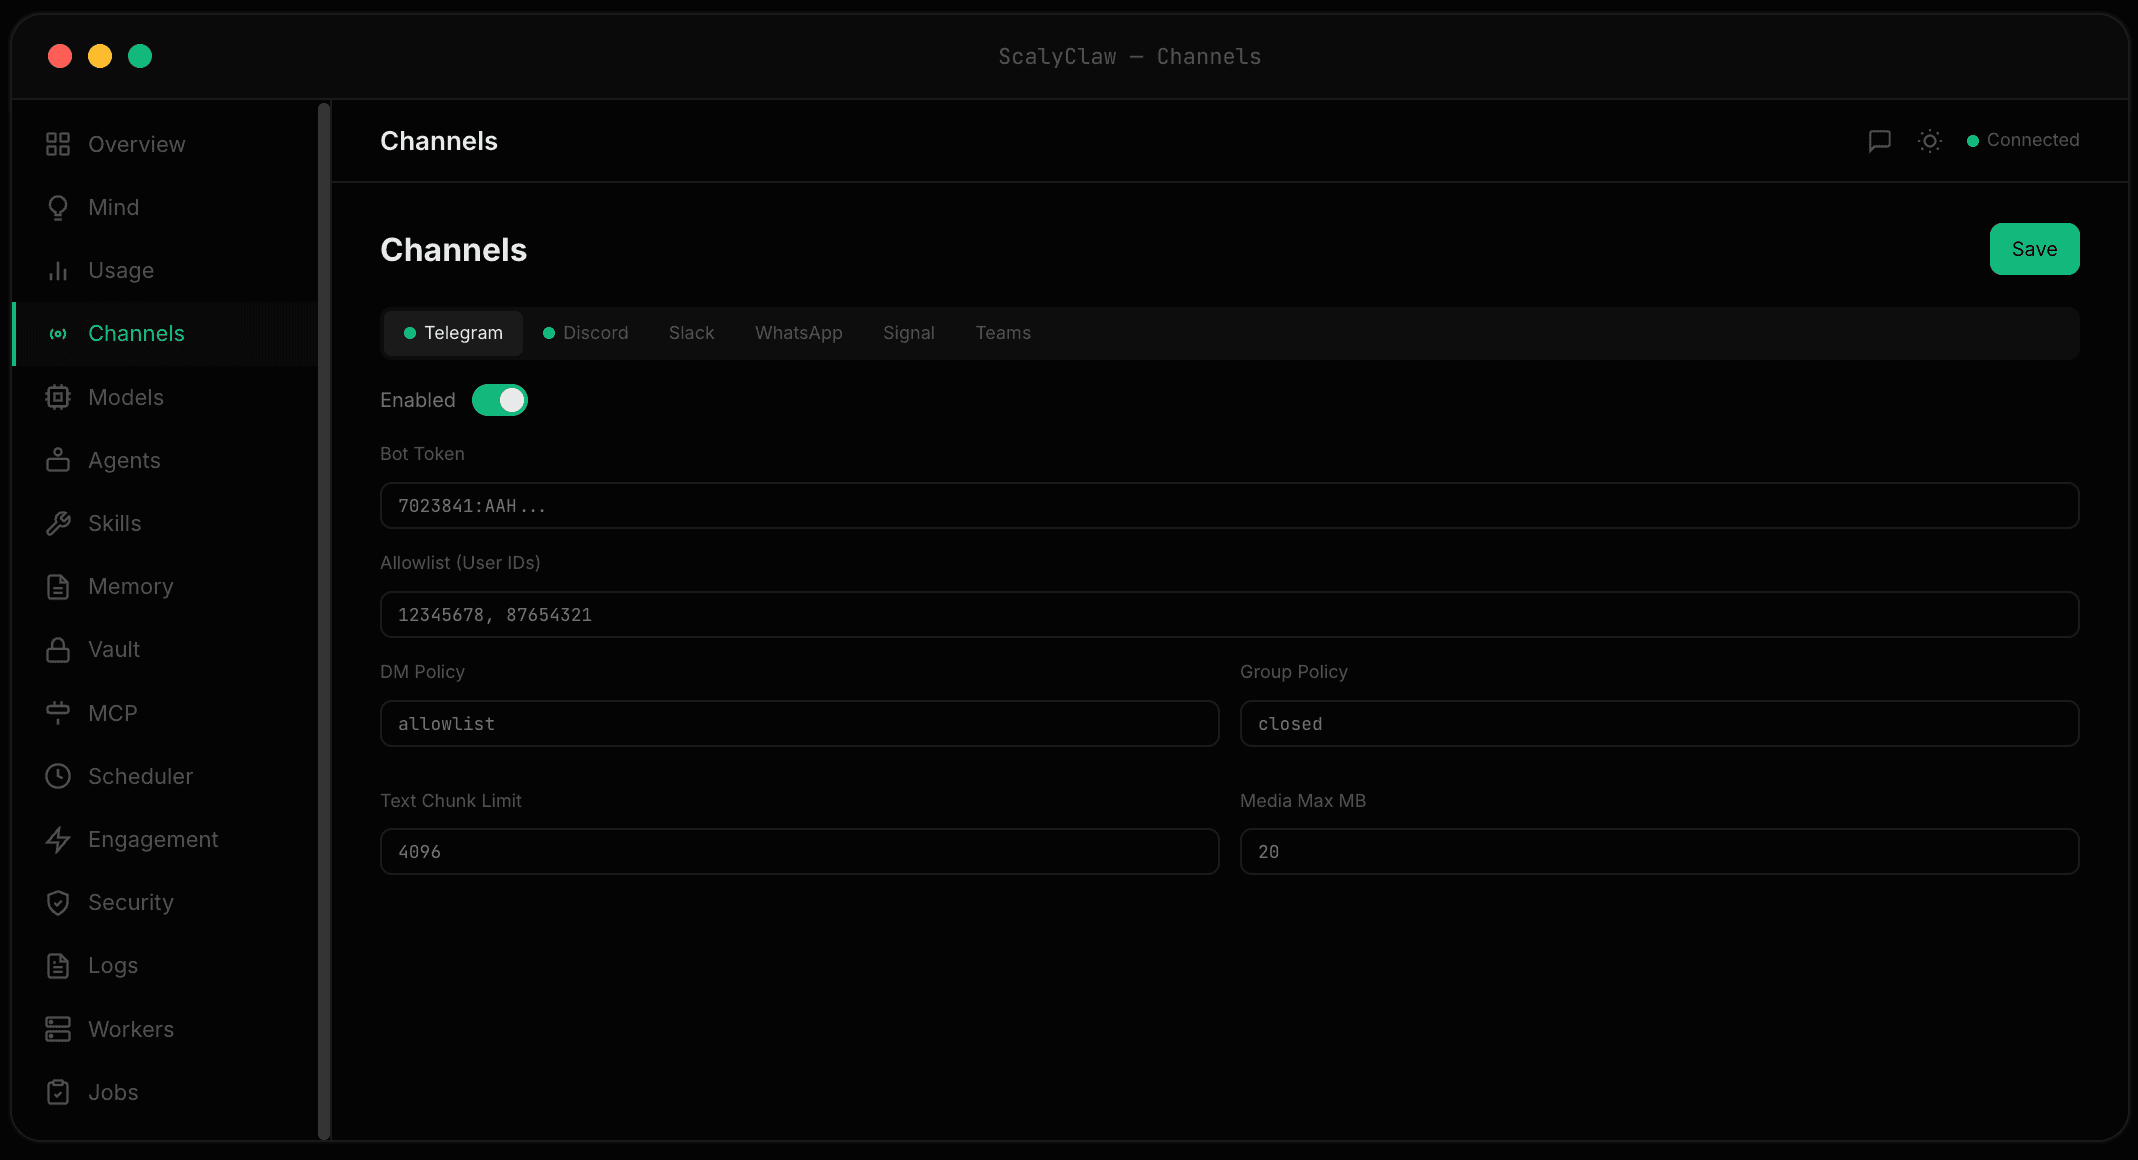Toggle the theme with the sun icon
Viewport: 2138px width, 1160px height.
1930,140
